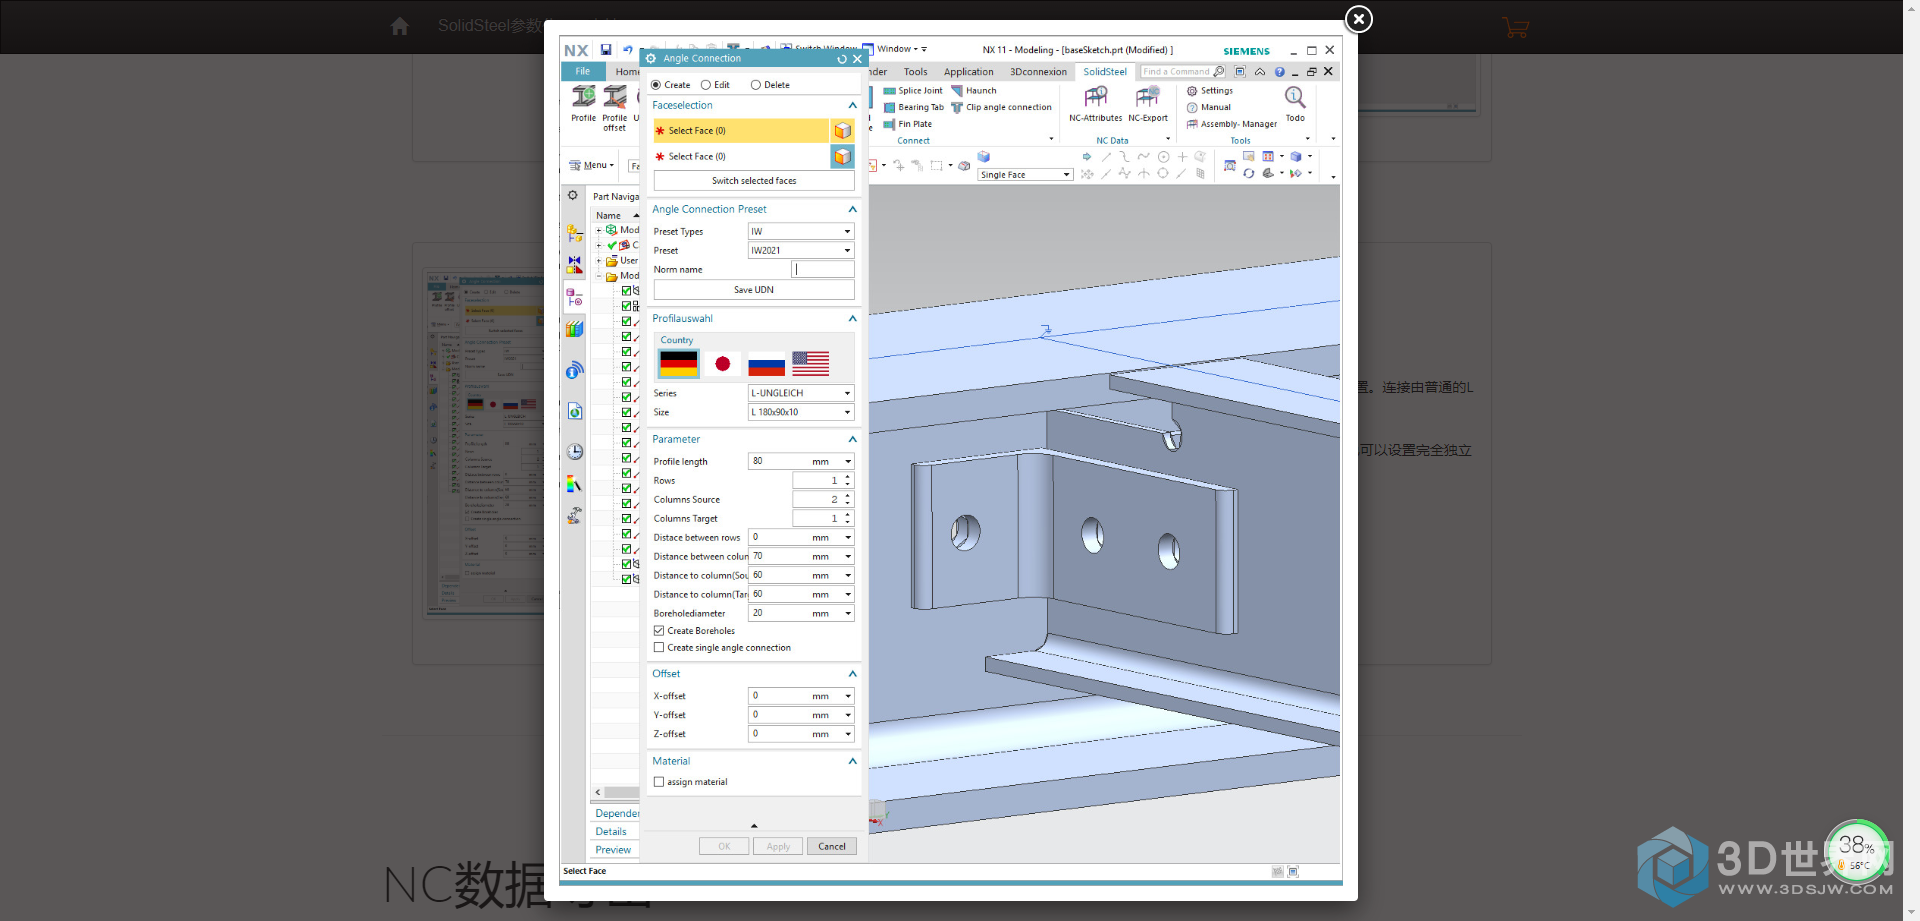Click the Todo magnifier icon
The height and width of the screenshot is (921, 1920).
pyautogui.click(x=1295, y=97)
